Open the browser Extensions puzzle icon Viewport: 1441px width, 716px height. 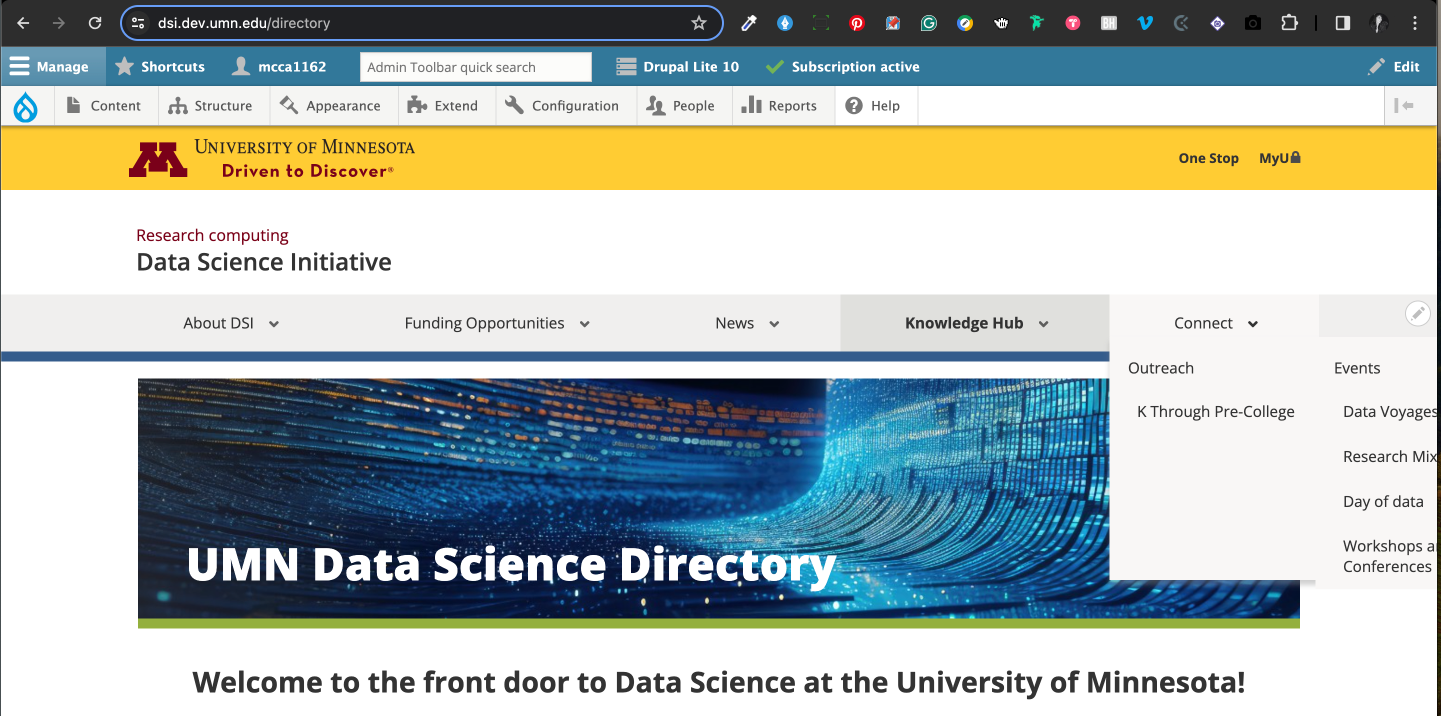pyautogui.click(x=1289, y=23)
